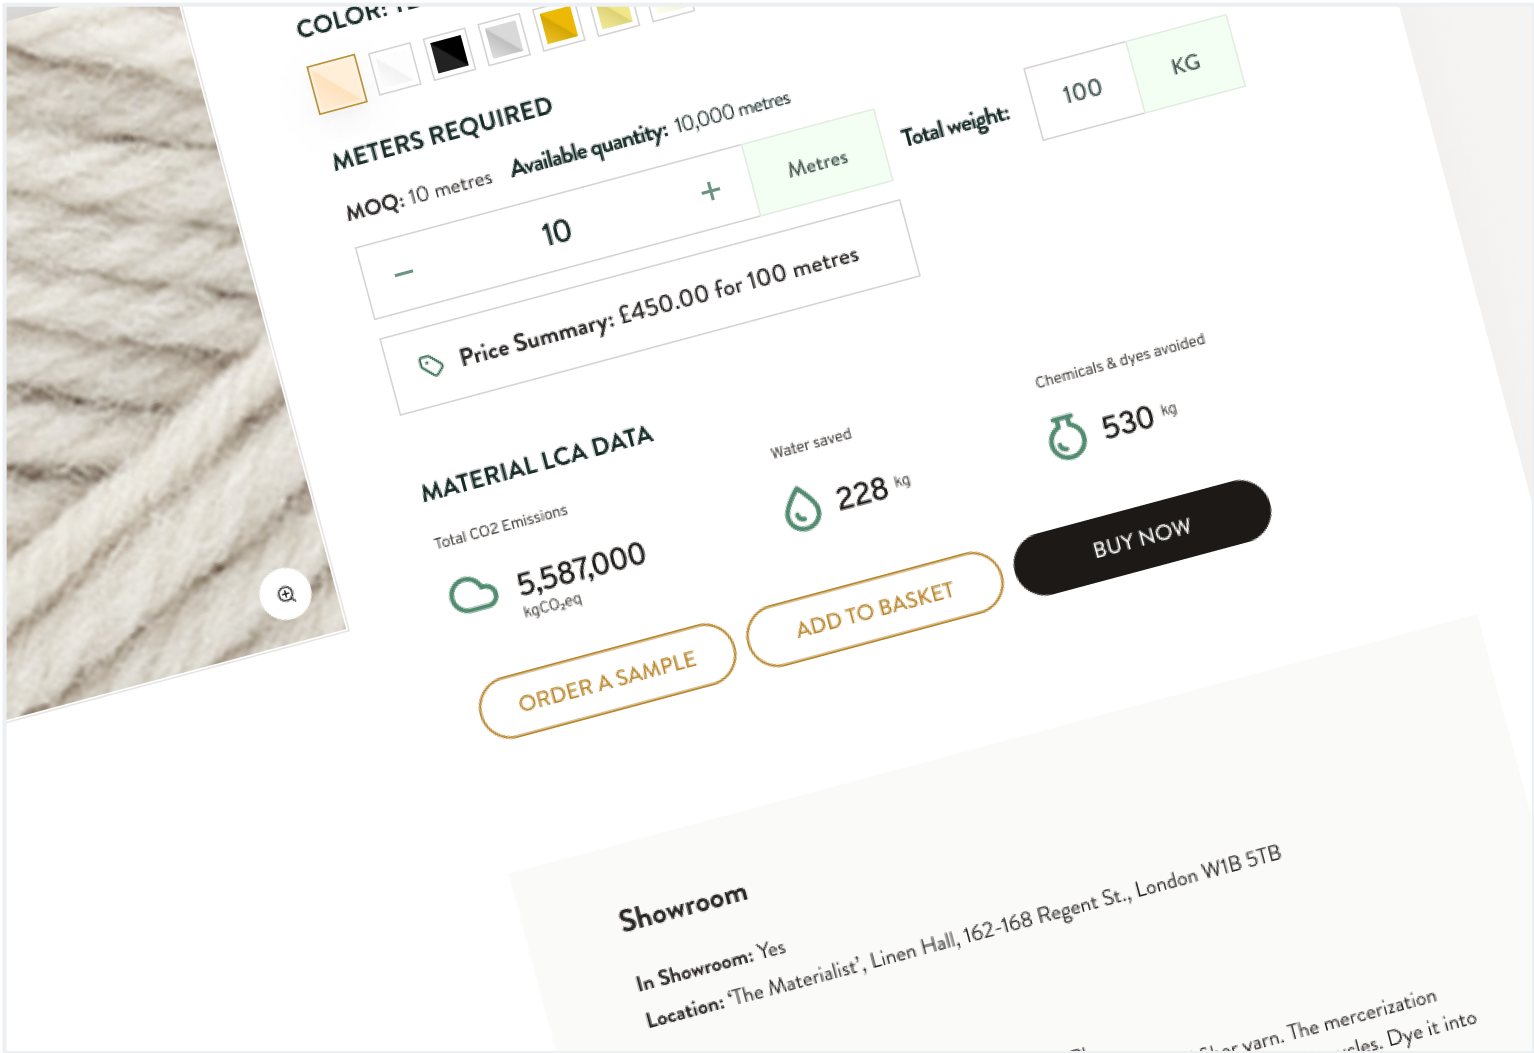Select the grey color swatch

pyautogui.click(x=504, y=39)
